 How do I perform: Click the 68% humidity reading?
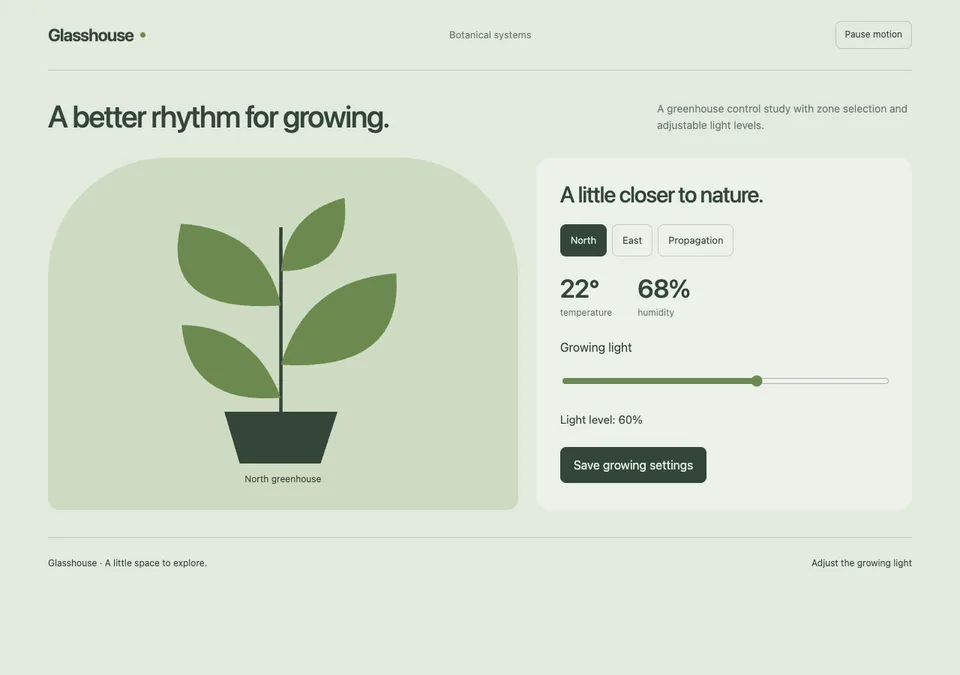tap(664, 289)
